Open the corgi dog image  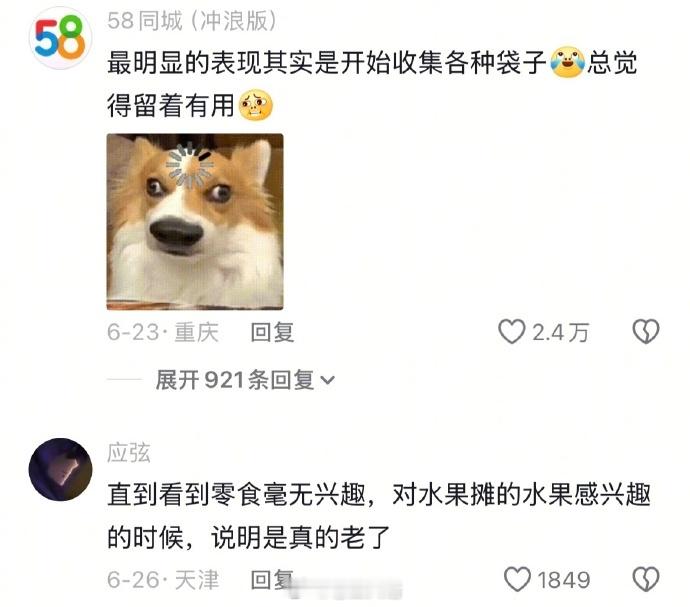tap(195, 221)
